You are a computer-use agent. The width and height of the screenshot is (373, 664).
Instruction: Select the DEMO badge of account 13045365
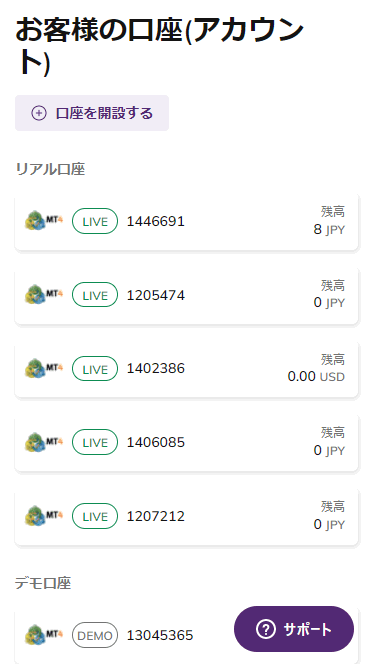pos(95,635)
